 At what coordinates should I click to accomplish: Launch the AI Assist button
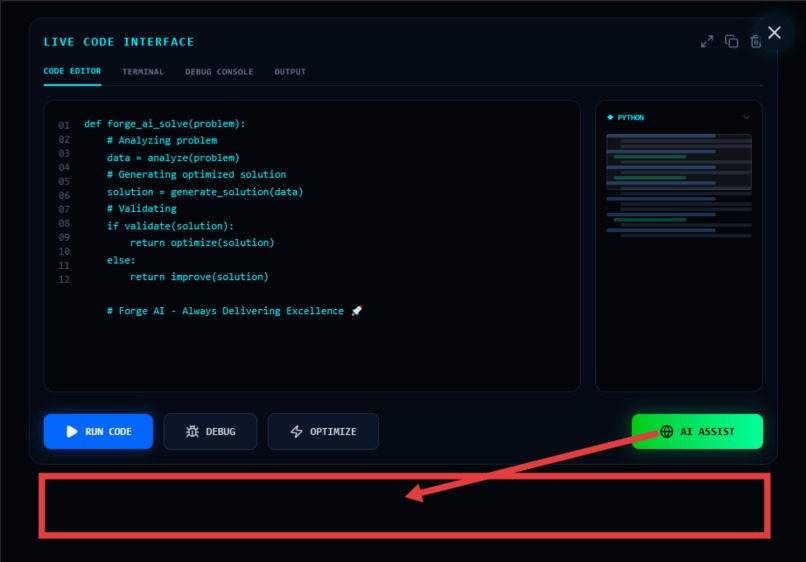[697, 431]
